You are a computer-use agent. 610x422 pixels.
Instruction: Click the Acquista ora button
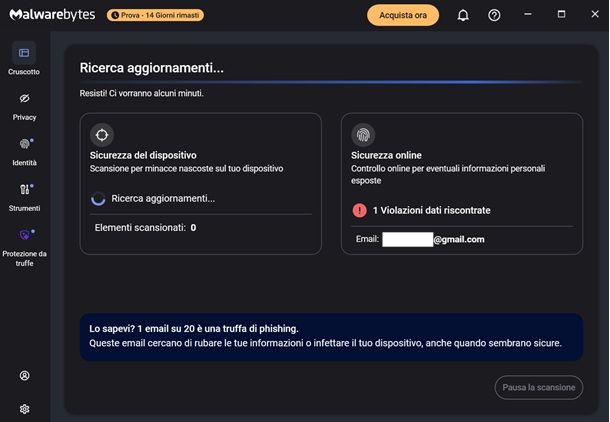[403, 15]
